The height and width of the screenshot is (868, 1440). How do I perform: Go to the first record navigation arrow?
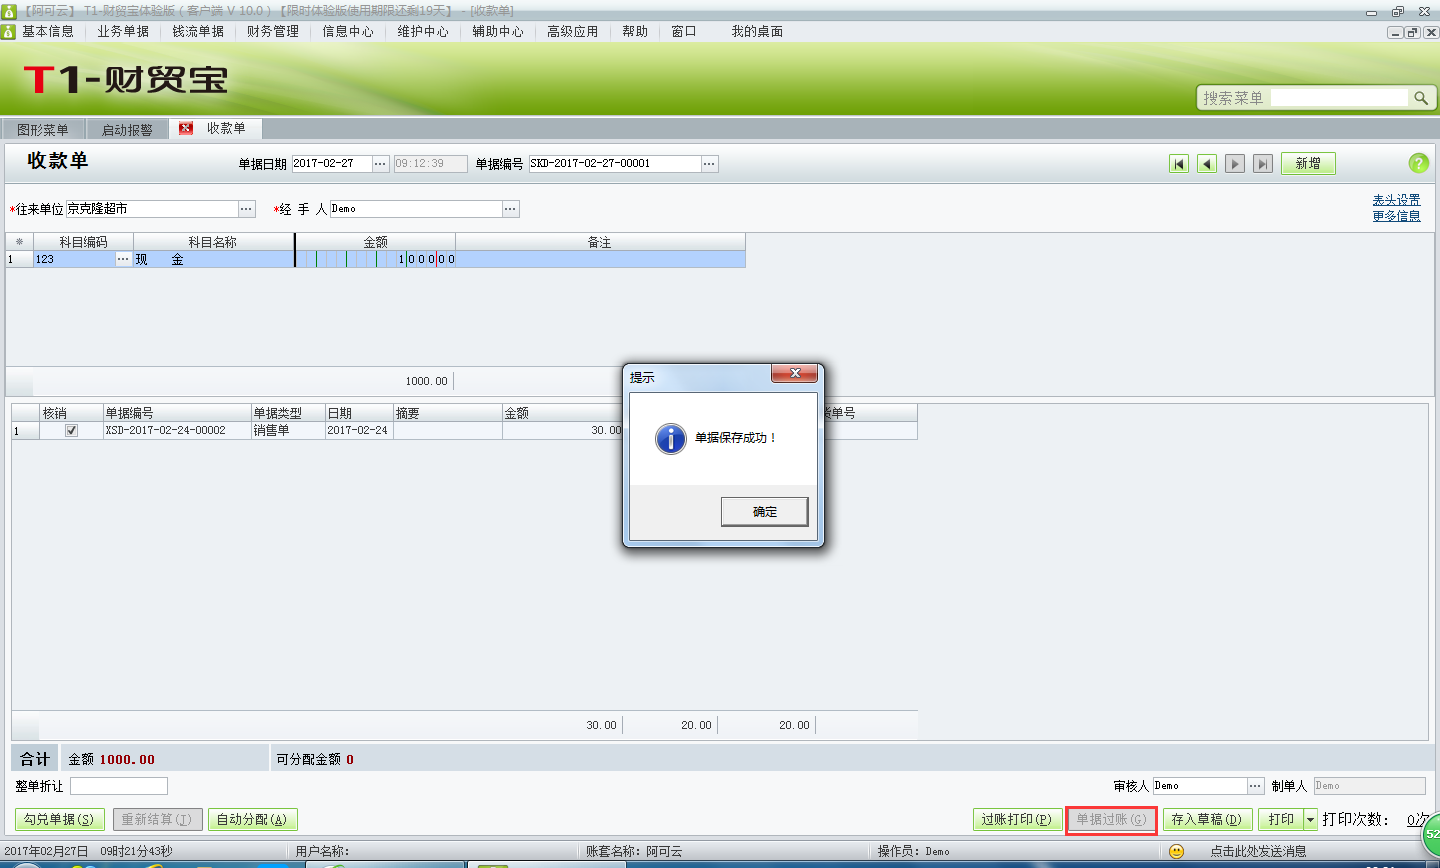tap(1179, 164)
